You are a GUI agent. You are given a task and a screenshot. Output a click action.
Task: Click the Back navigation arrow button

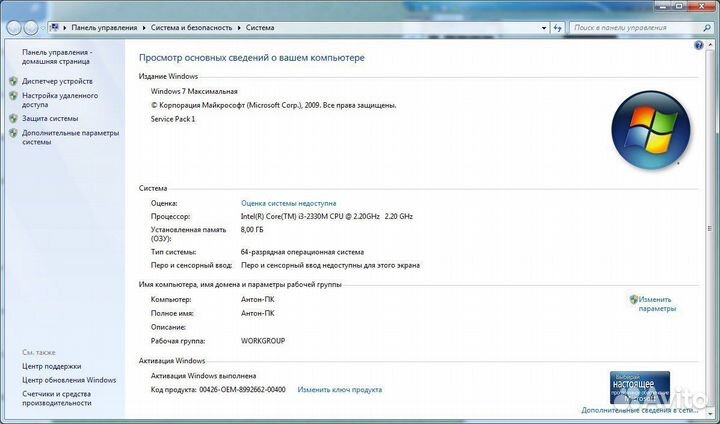pos(14,28)
